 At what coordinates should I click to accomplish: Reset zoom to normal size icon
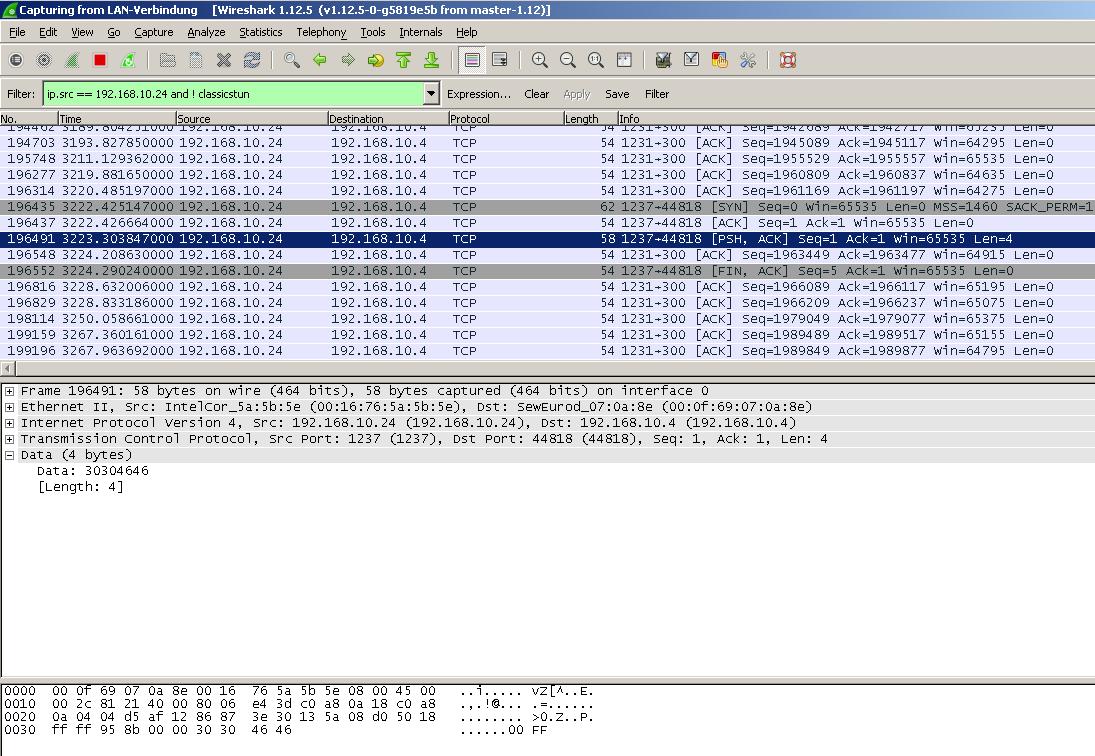tap(596, 60)
